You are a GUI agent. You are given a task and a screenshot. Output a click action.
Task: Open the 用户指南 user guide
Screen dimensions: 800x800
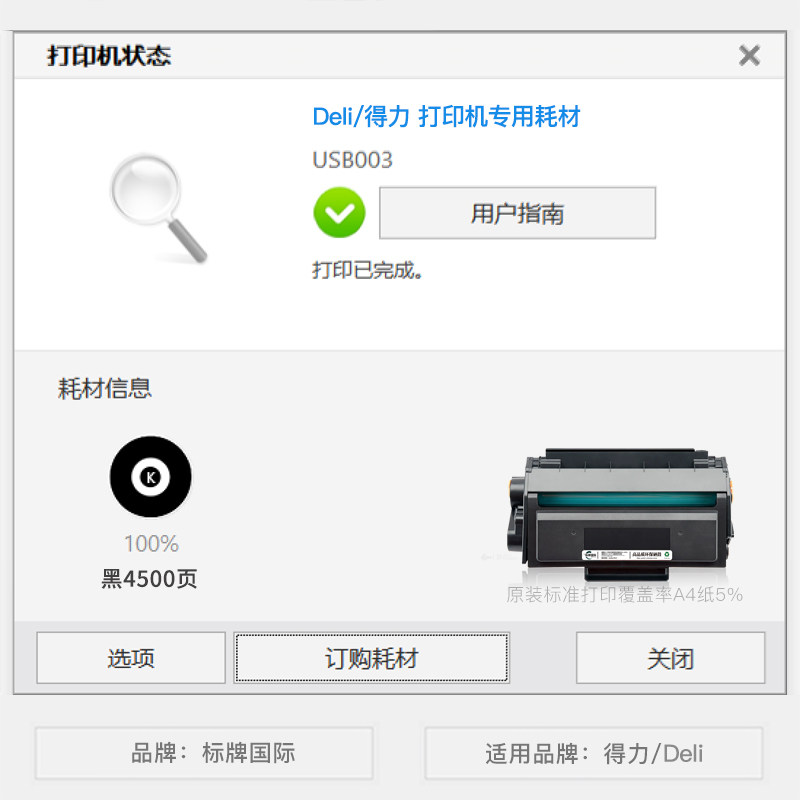[x=517, y=213]
